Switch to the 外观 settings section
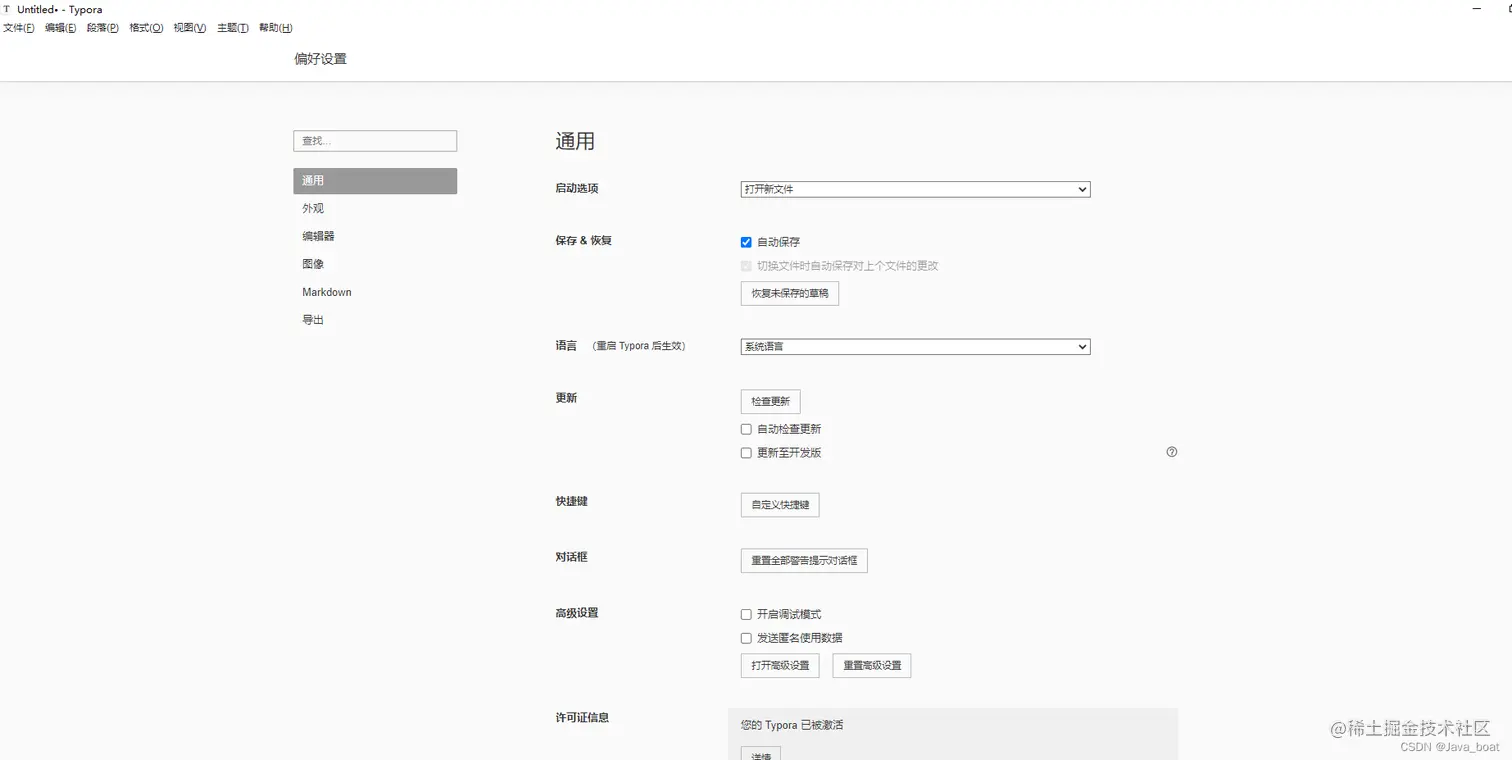Screen dimensions: 1512x760 pos(313,208)
